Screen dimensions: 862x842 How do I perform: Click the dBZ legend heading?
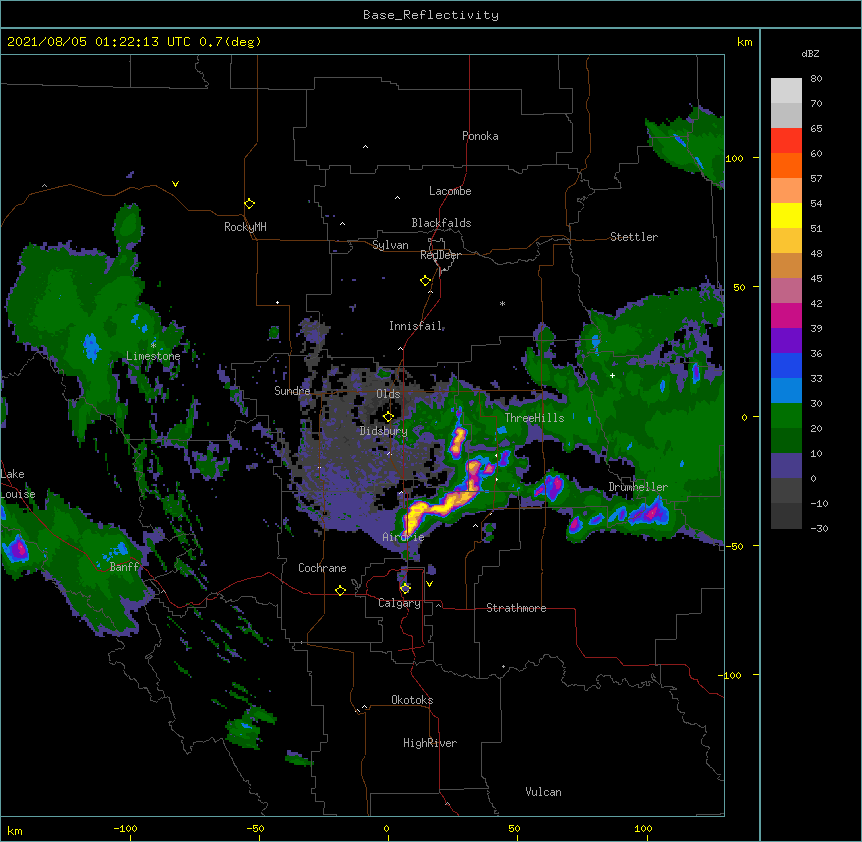810,53
